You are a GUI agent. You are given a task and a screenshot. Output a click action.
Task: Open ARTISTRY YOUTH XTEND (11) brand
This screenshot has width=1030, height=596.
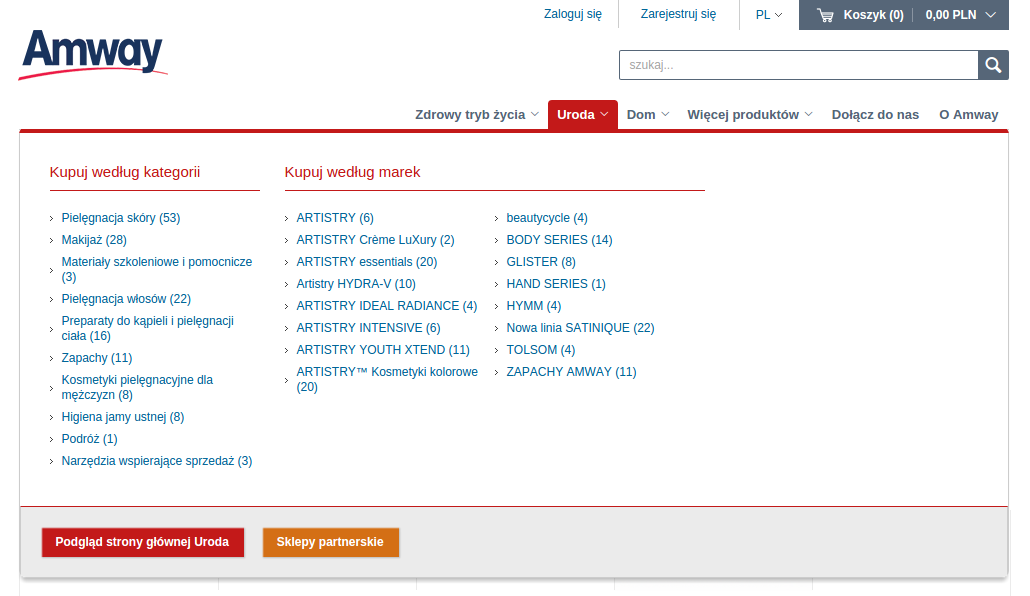tap(383, 350)
